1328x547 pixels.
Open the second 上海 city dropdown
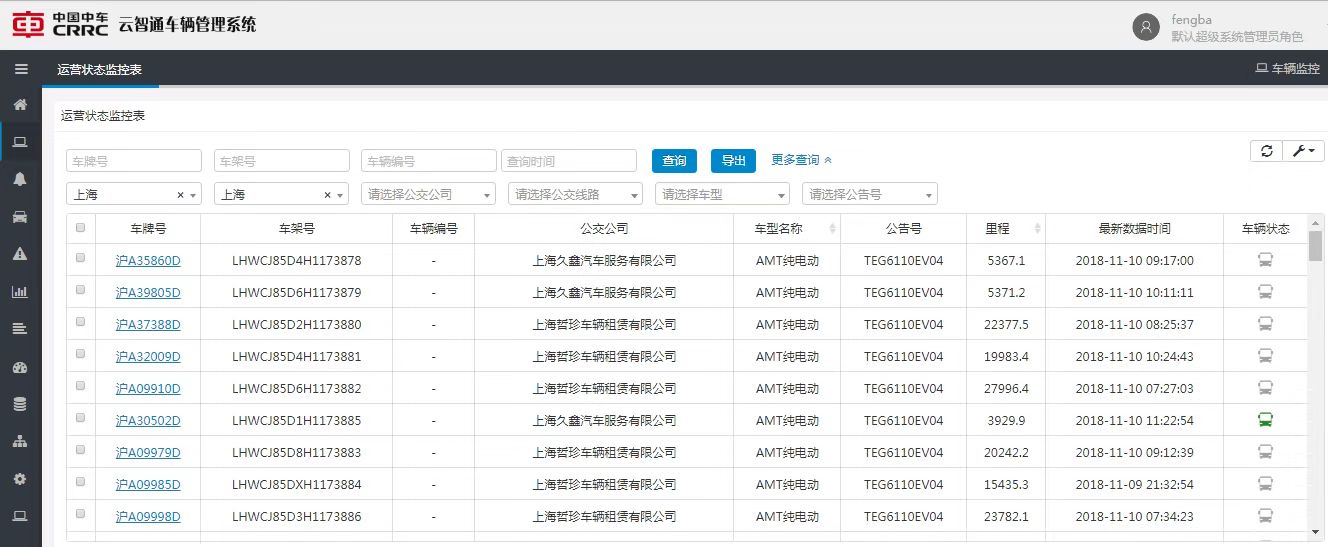tap(281, 194)
